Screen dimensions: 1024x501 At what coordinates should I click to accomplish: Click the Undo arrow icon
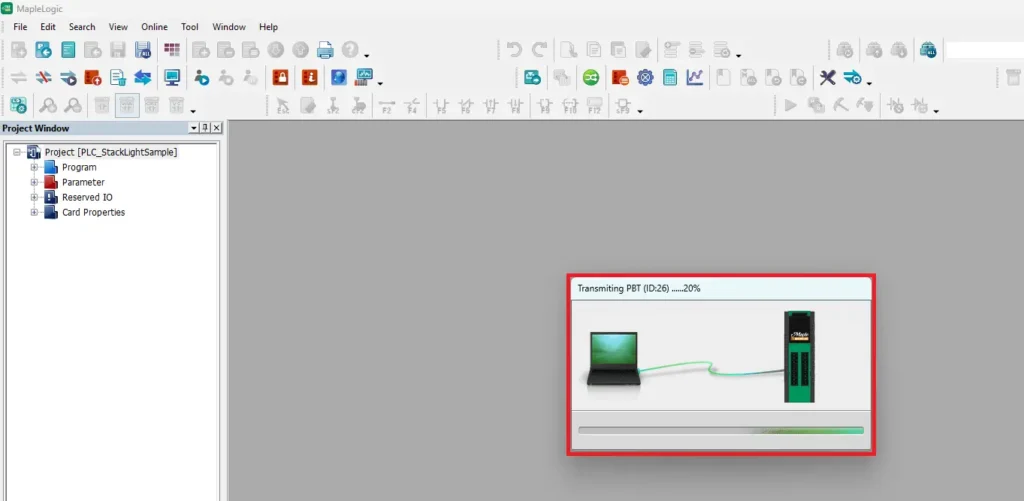(x=514, y=50)
